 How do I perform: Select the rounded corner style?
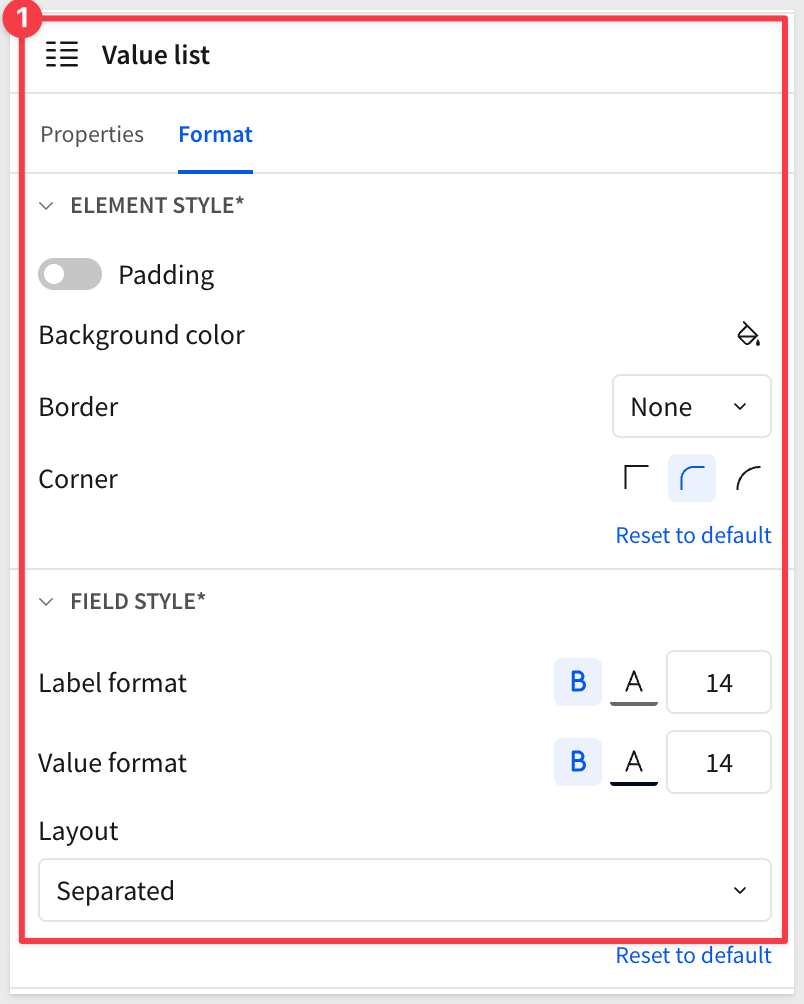pyautogui.click(x=692, y=479)
